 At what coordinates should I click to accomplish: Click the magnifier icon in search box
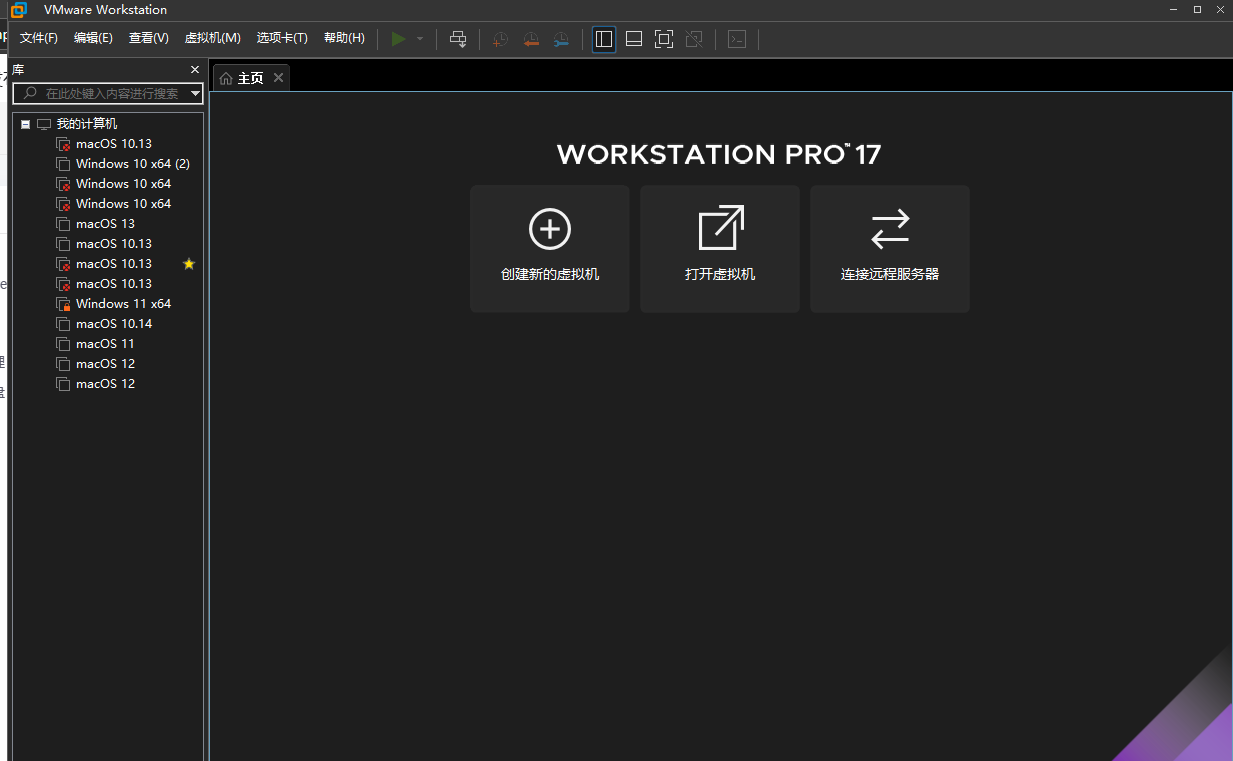[x=30, y=93]
